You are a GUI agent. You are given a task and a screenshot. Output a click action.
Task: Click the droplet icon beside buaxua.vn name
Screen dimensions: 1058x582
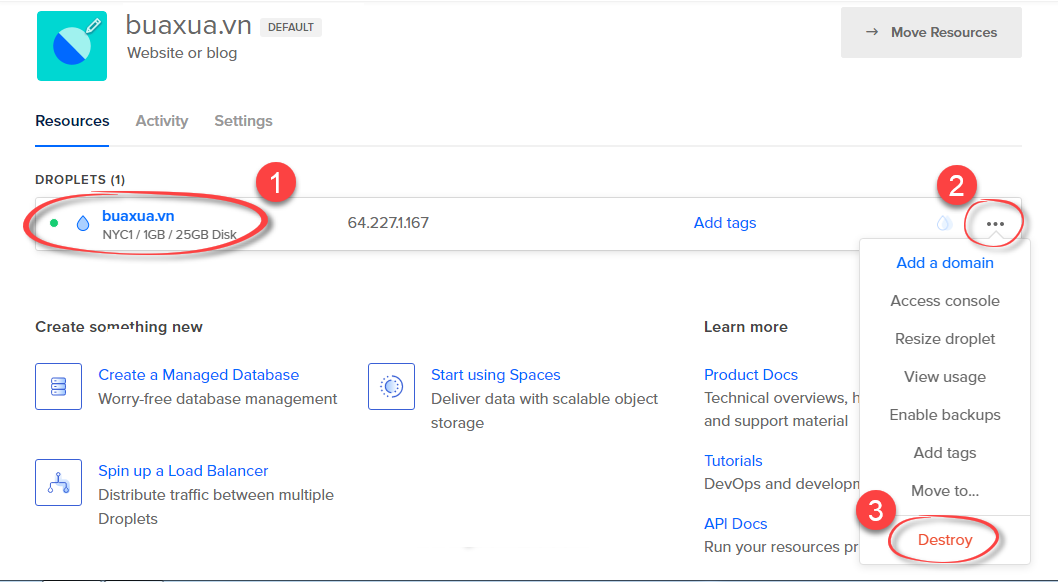[83, 223]
